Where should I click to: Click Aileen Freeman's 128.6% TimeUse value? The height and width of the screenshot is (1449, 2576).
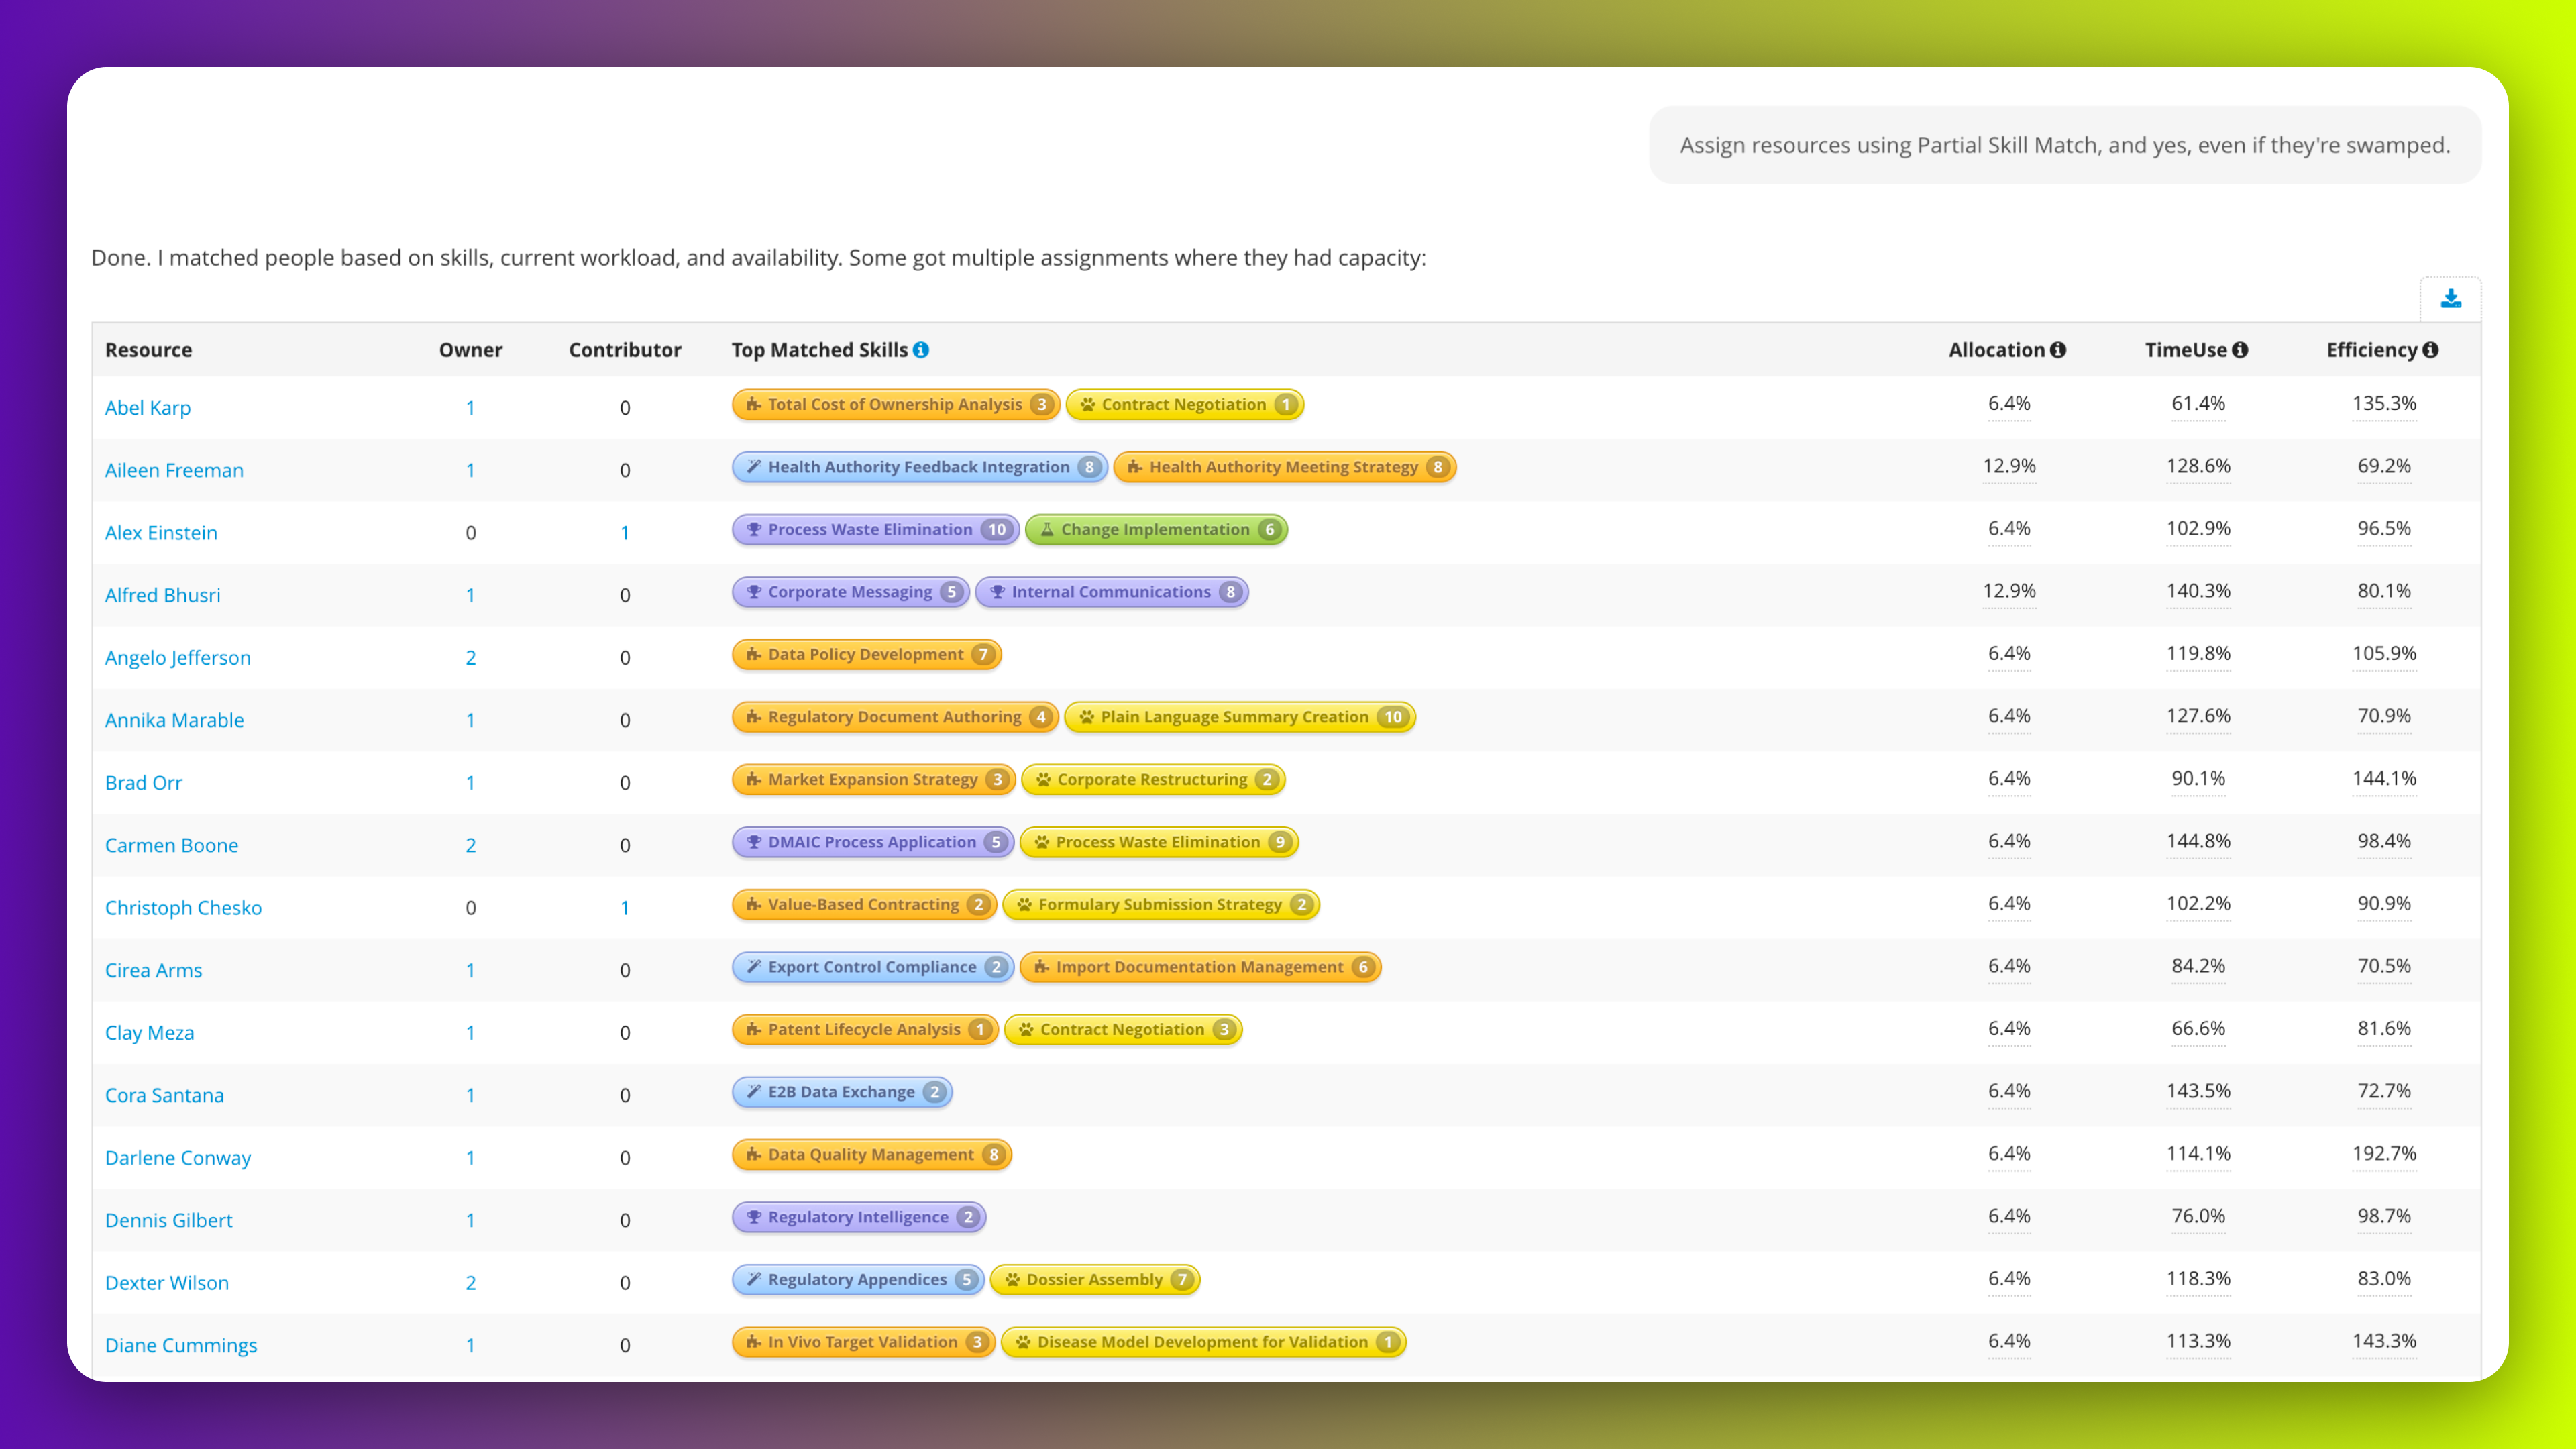coord(2198,466)
